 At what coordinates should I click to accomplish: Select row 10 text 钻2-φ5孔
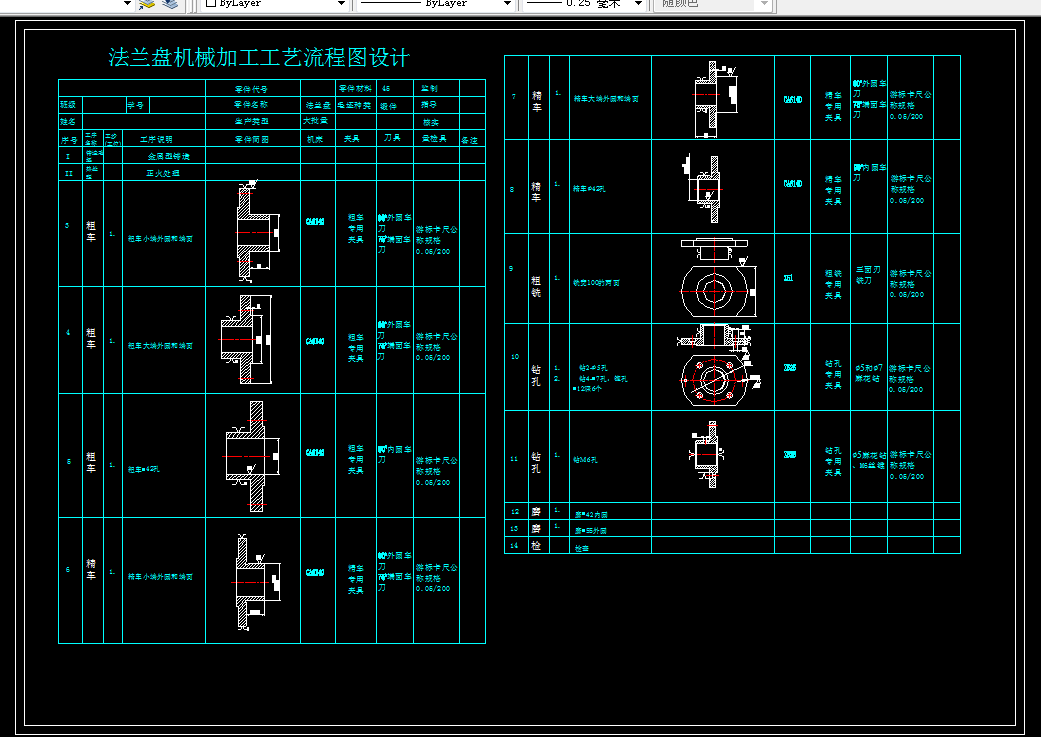coord(594,368)
